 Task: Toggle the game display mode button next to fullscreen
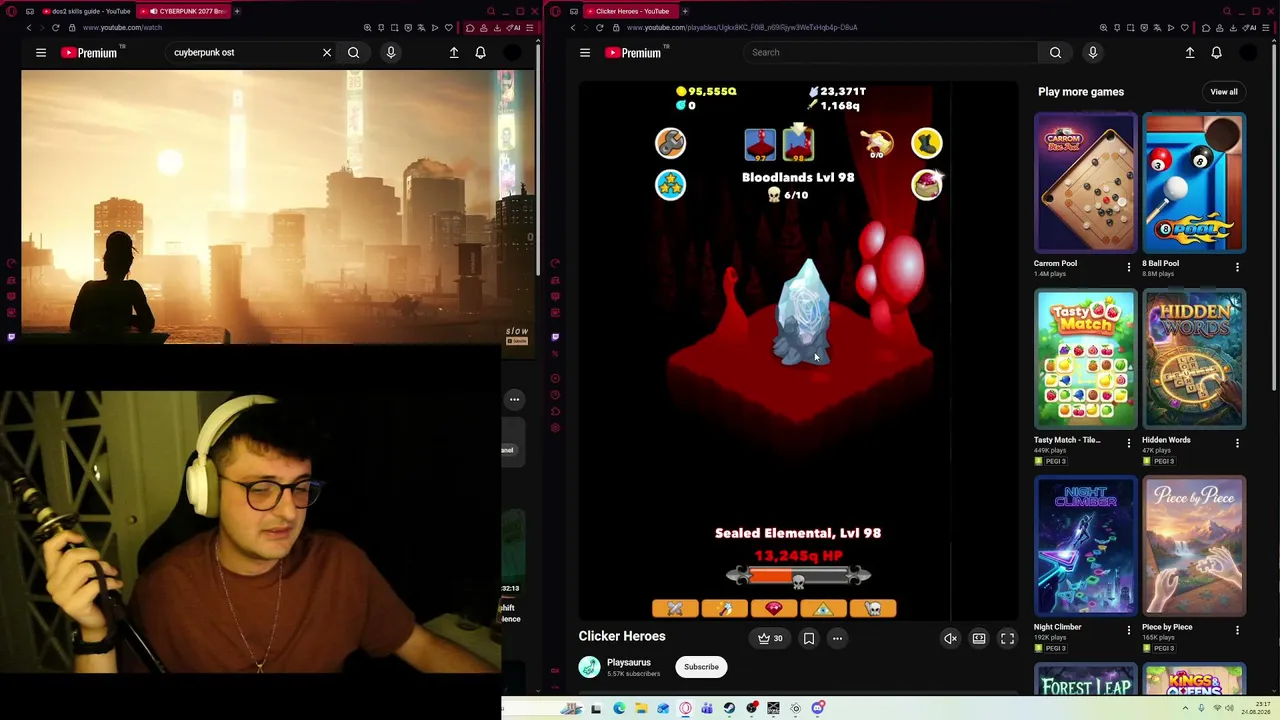pyautogui.click(x=979, y=638)
